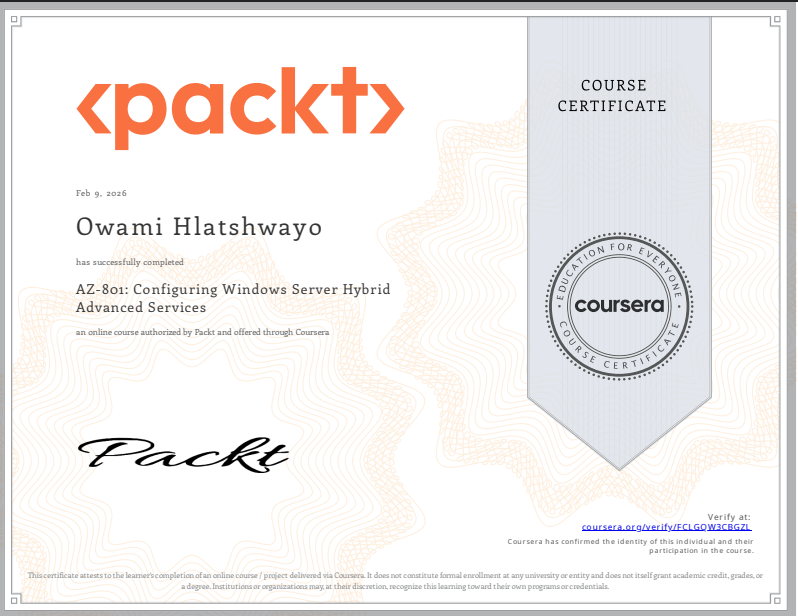Click the 'has successfully completed' line
Viewport: 798px width, 616px height.
pyautogui.click(x=130, y=262)
